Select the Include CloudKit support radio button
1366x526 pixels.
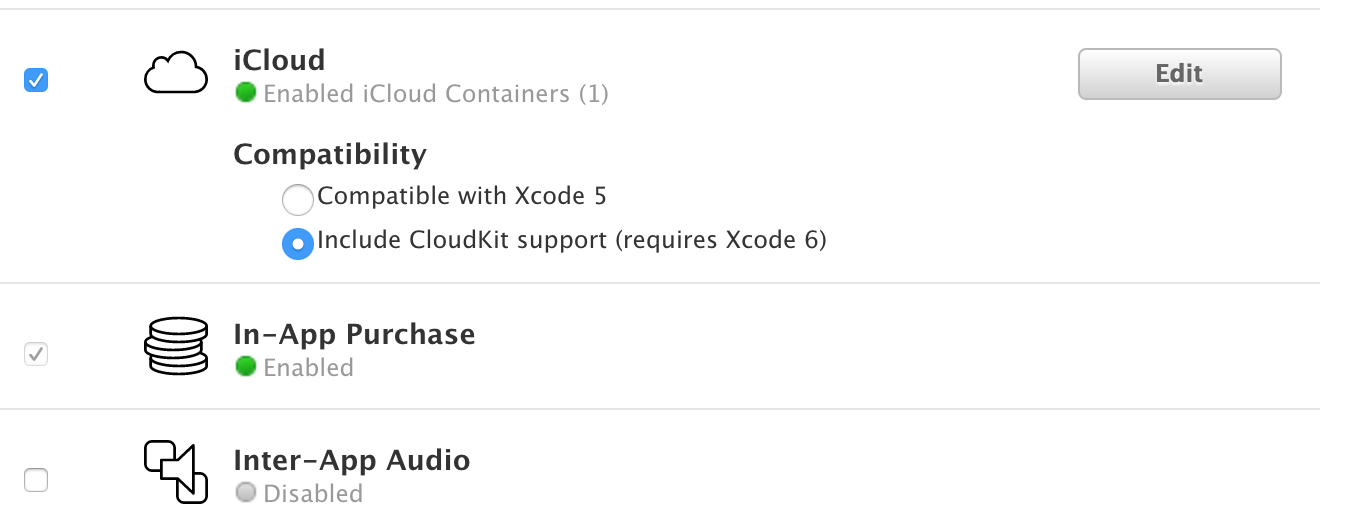(x=298, y=244)
